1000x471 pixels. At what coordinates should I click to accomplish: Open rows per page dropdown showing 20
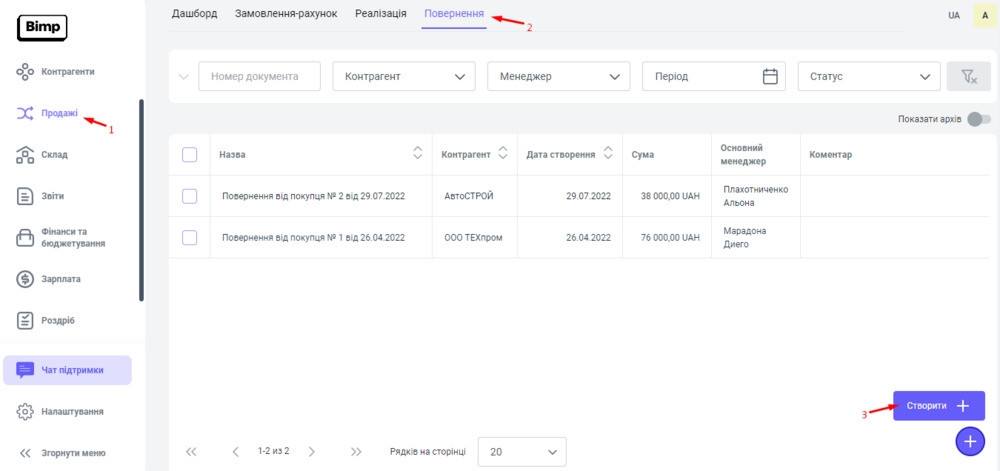click(x=522, y=452)
